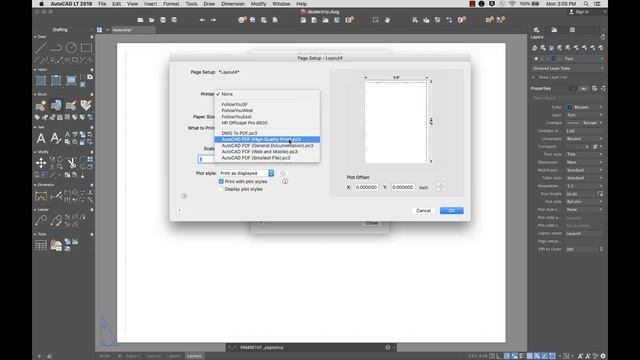
Task: Click the Pan hand icon in toolbar
Action: point(387,20)
